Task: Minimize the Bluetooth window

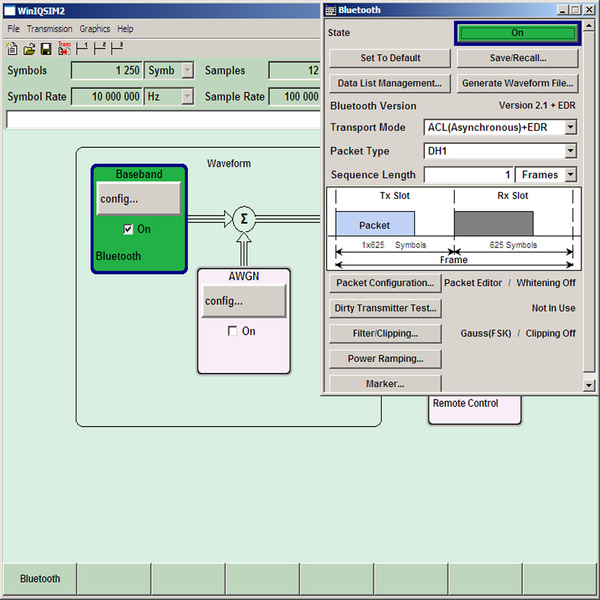Action: (562, 10)
